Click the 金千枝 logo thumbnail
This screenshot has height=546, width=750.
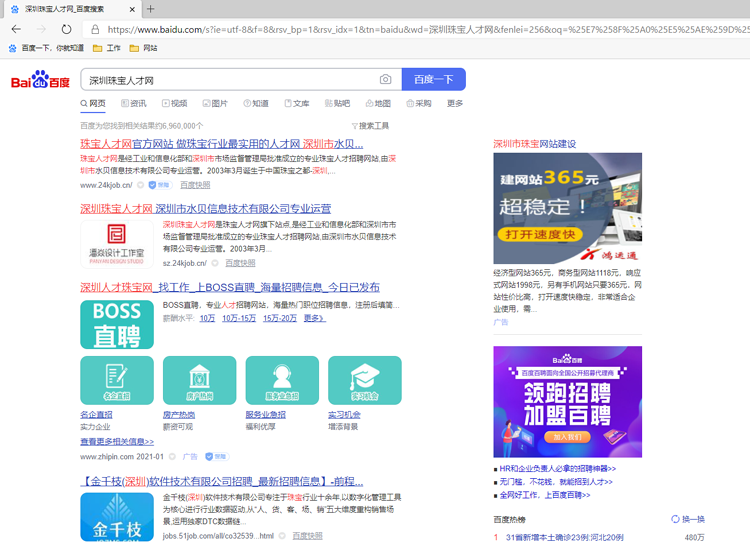tap(117, 517)
